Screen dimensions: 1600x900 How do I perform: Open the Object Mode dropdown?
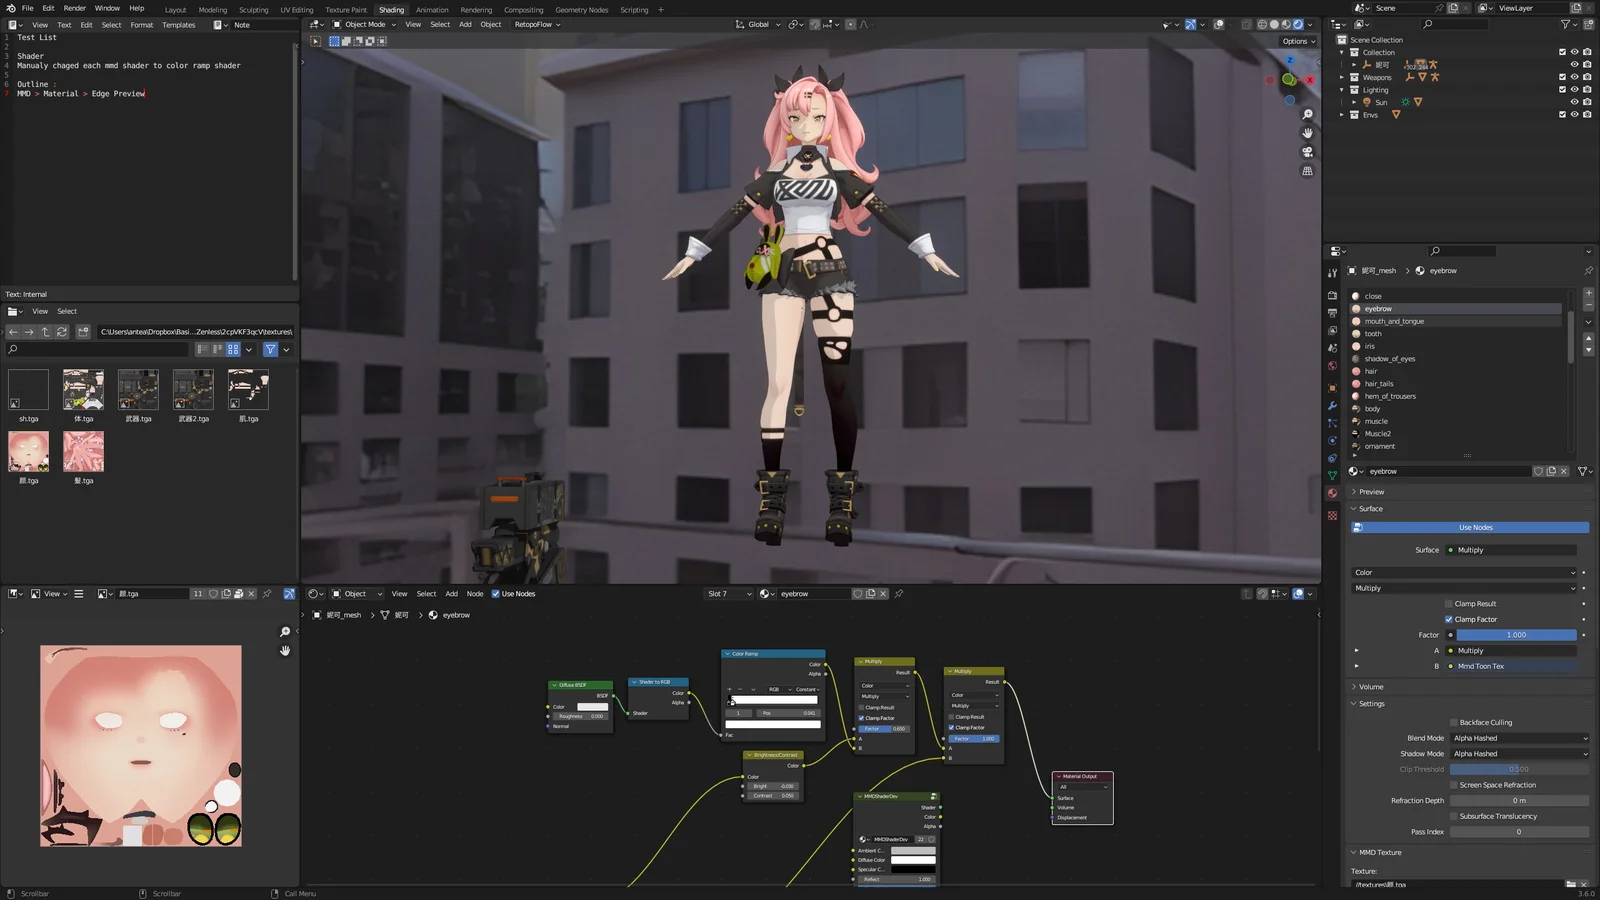pos(365,24)
